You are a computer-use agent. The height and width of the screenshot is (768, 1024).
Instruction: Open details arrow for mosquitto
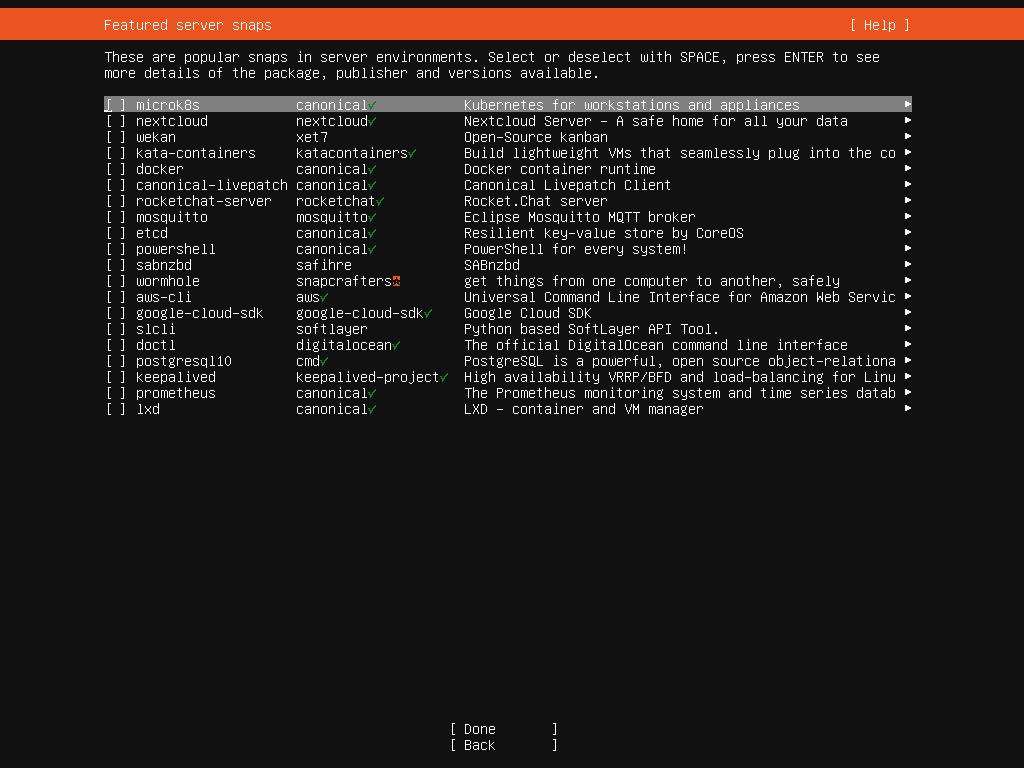coord(907,217)
